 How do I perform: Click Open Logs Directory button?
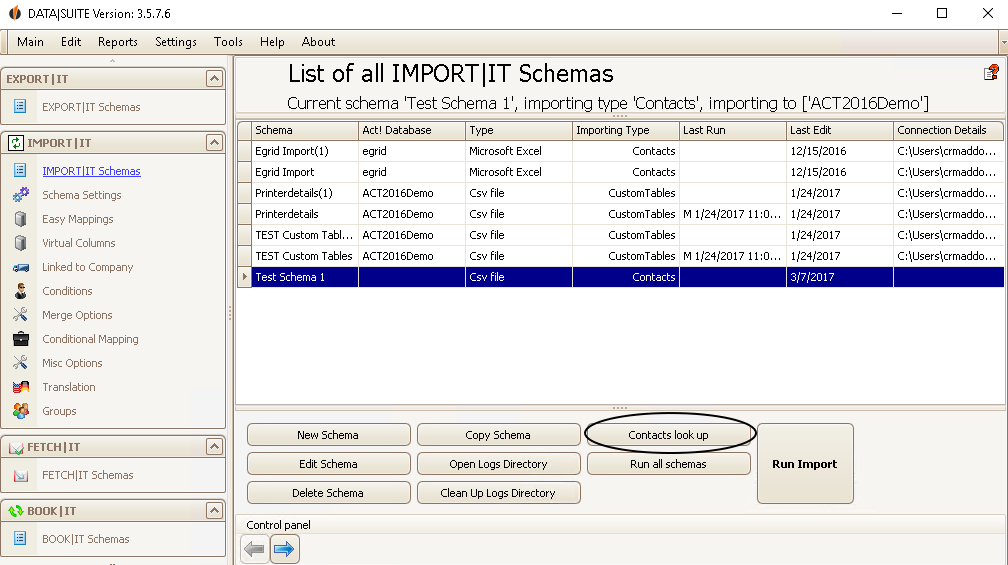[x=498, y=463]
